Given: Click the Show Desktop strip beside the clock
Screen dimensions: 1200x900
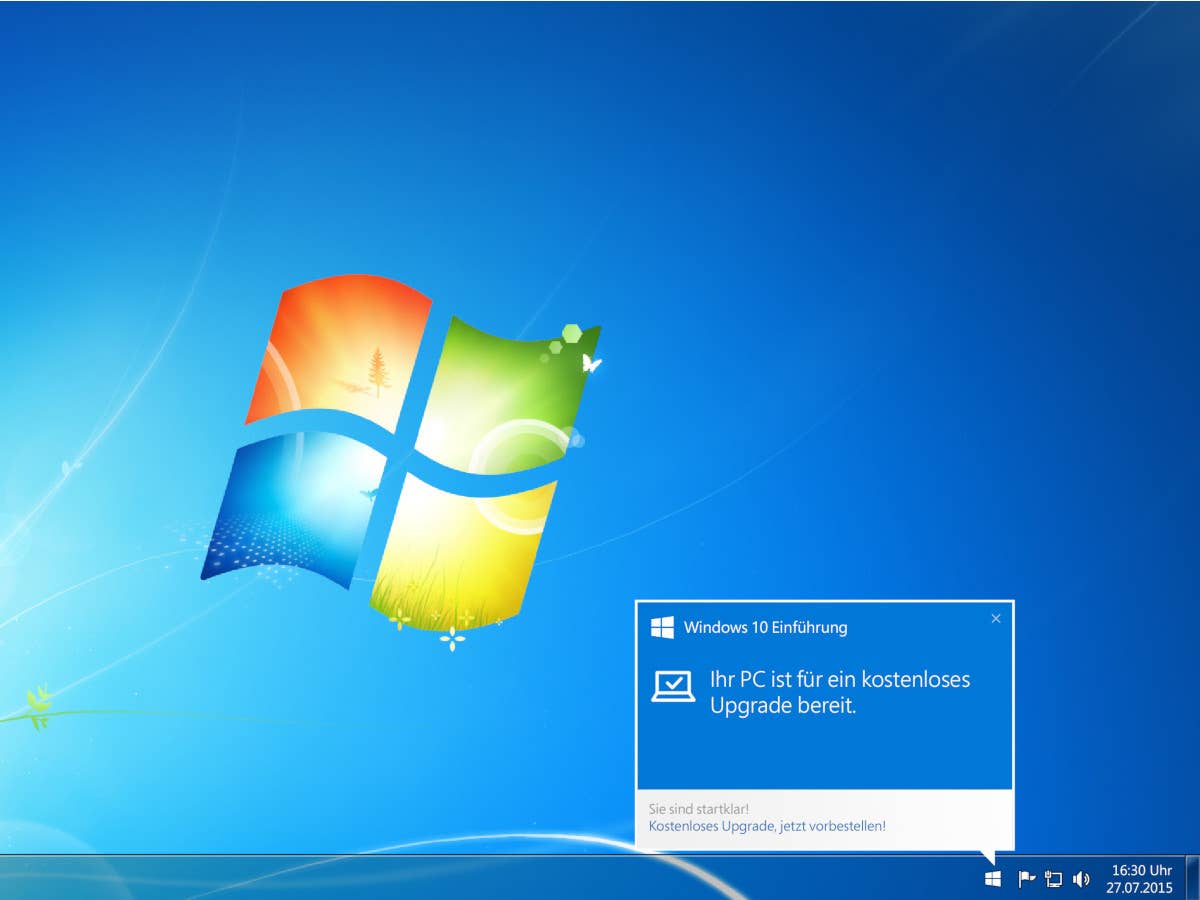Looking at the screenshot, I should (x=1192, y=878).
